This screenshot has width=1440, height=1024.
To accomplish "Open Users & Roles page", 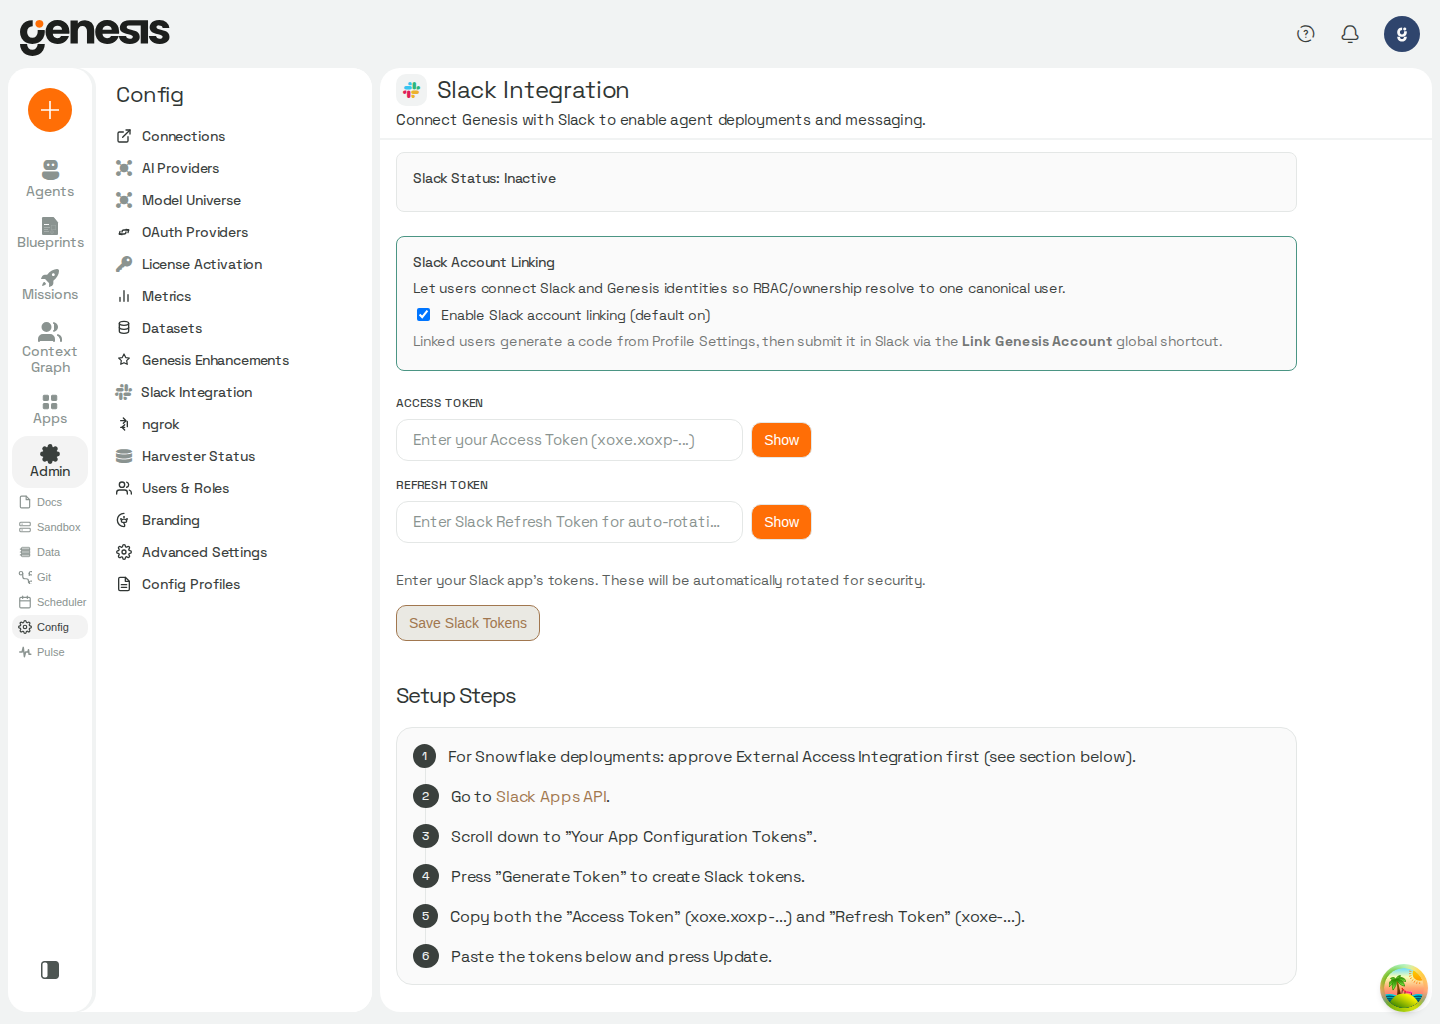I will [x=173, y=488].
